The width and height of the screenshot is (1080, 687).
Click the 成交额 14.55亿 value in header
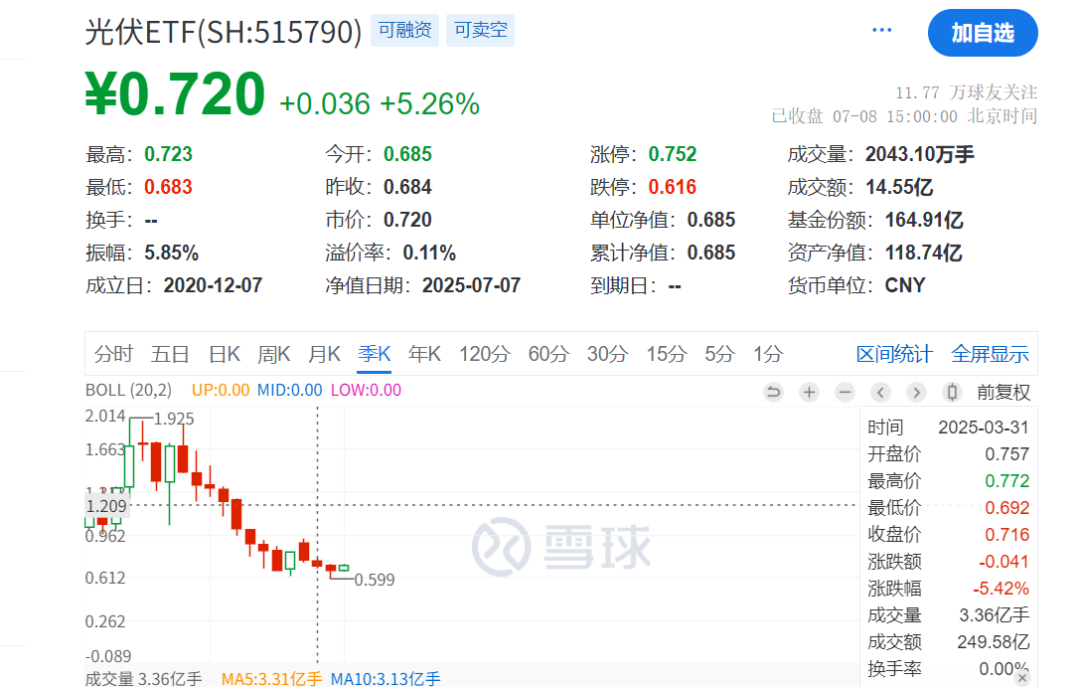[x=899, y=187]
